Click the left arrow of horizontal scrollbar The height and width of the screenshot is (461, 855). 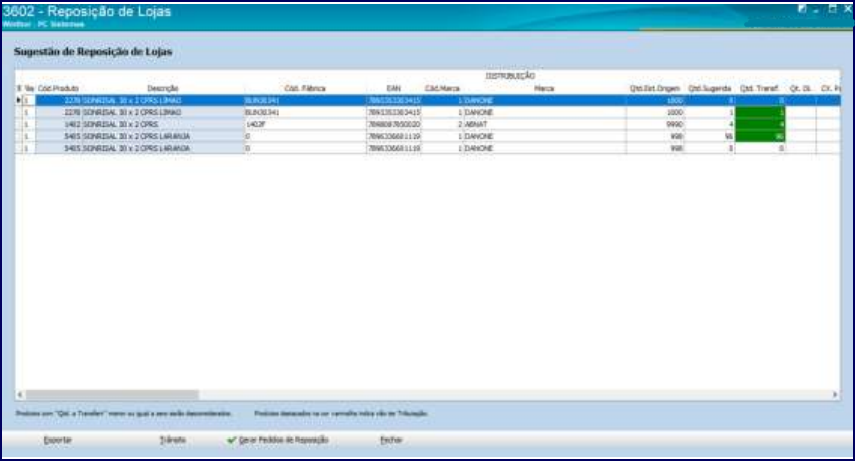pos(20,394)
